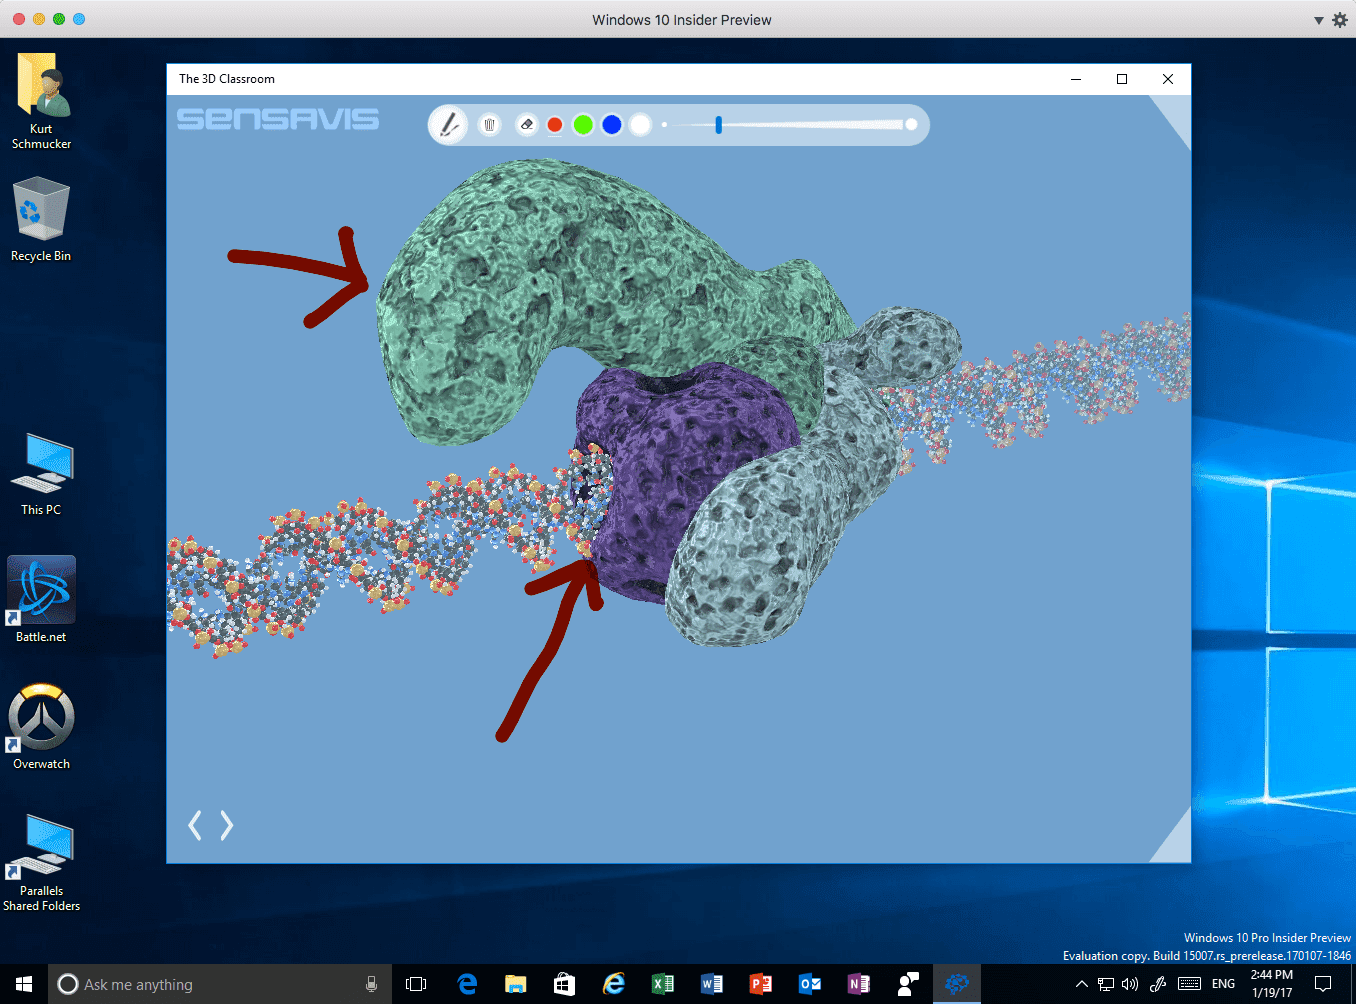Click the Ask me anything search box
This screenshot has width=1356, height=1004.
coord(220,984)
